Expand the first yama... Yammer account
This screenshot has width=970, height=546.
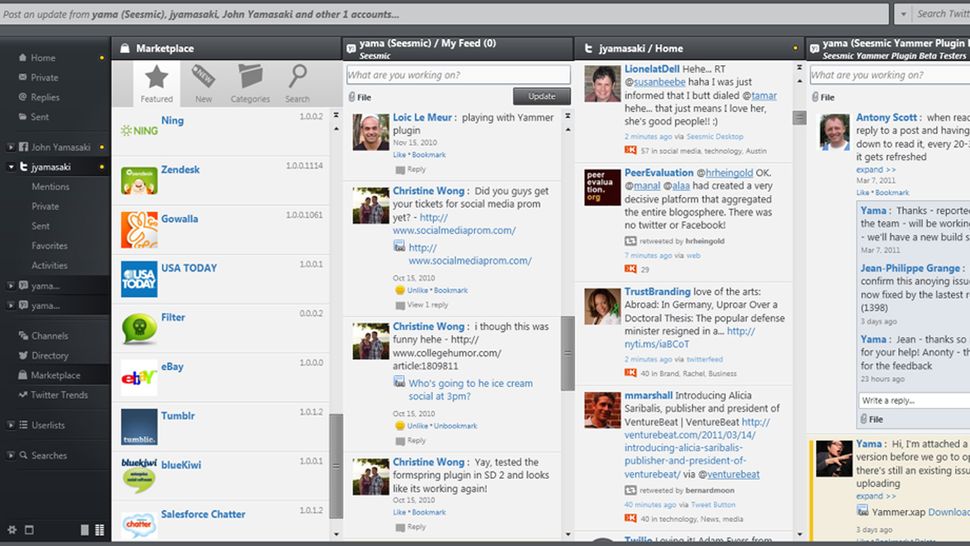11,286
